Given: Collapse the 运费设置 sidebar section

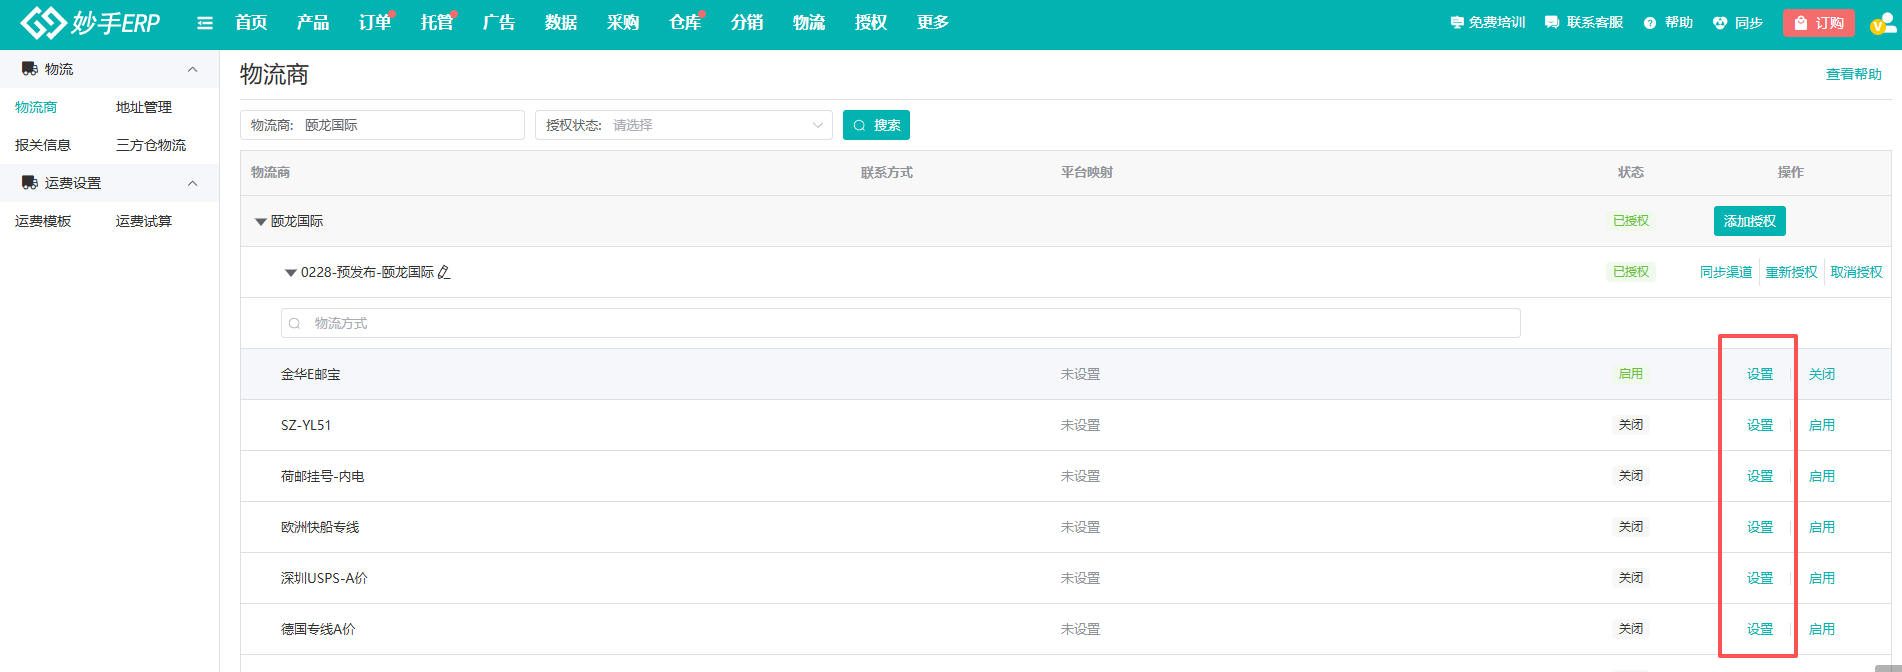Looking at the screenshot, I should click(x=192, y=183).
